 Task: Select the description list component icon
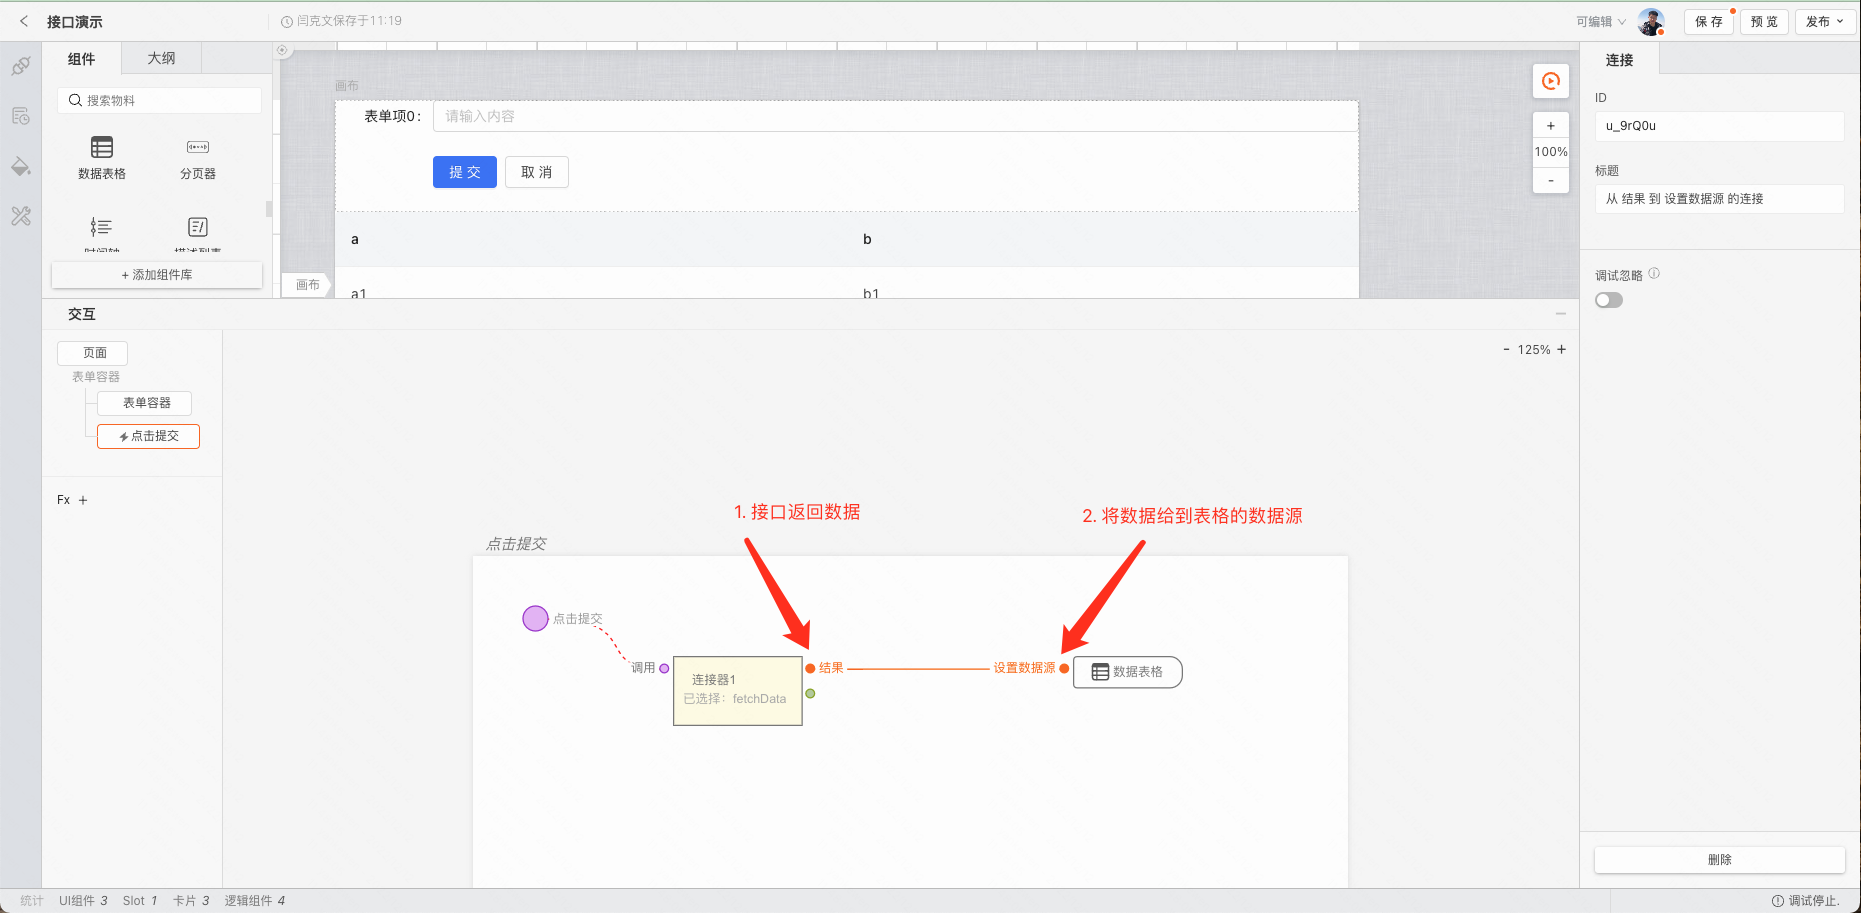[x=198, y=227]
